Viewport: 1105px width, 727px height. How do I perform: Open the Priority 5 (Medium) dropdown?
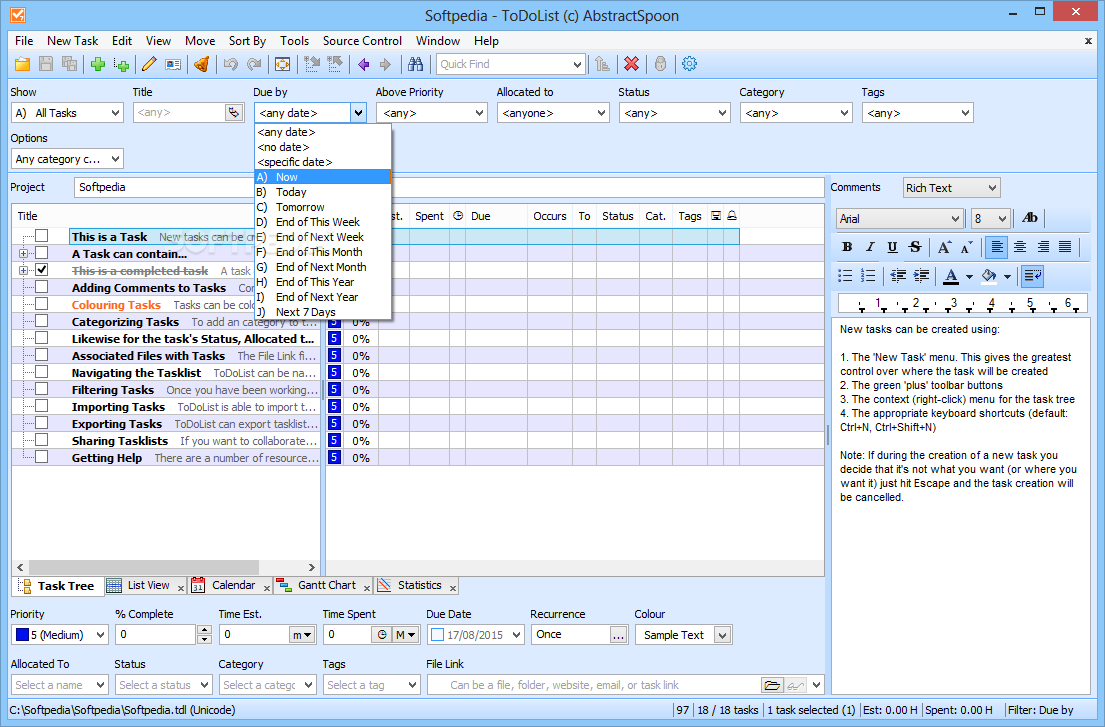(x=60, y=635)
